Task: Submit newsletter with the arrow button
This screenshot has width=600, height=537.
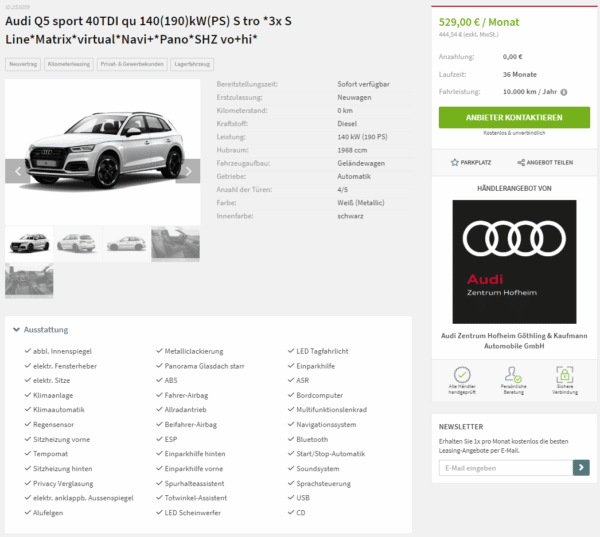Action: point(581,467)
